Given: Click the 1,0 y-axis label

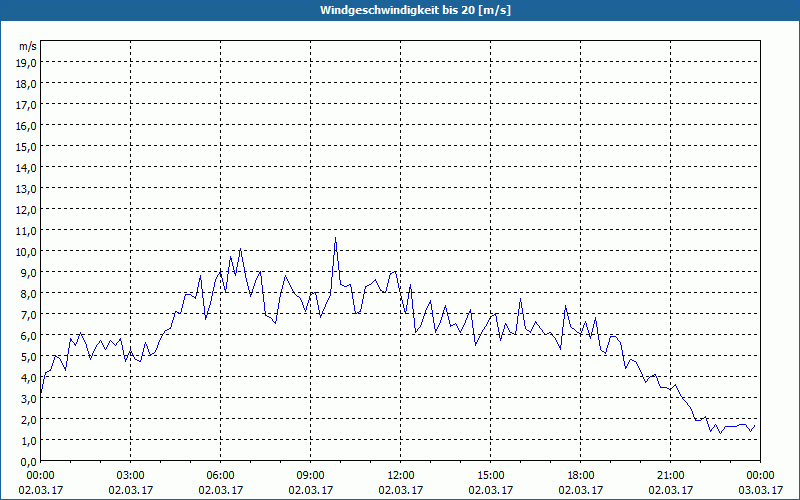Looking at the screenshot, I should pos(29,441).
